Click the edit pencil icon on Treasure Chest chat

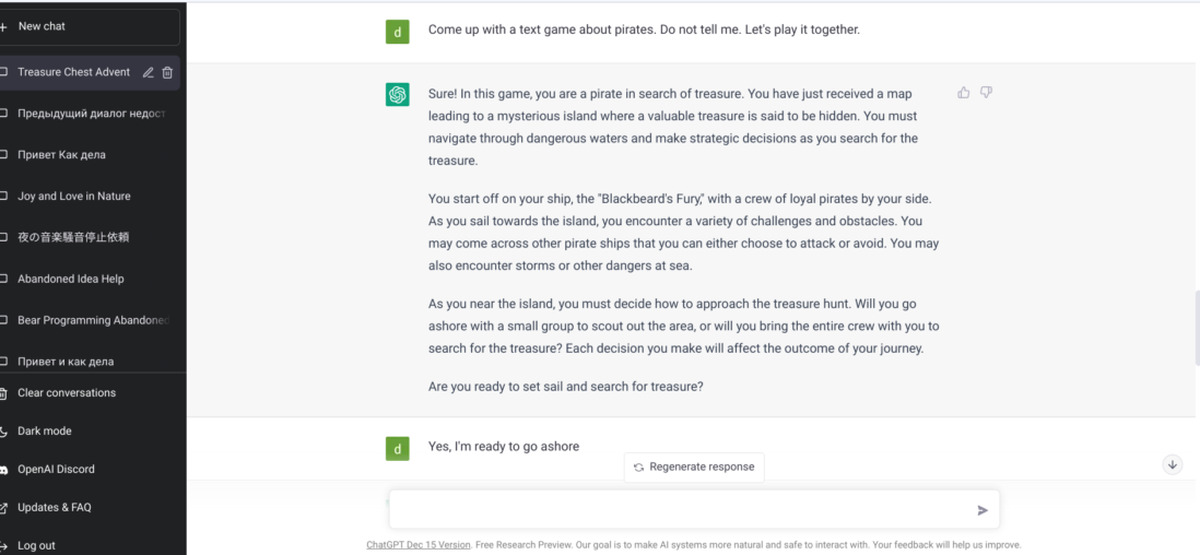[148, 72]
